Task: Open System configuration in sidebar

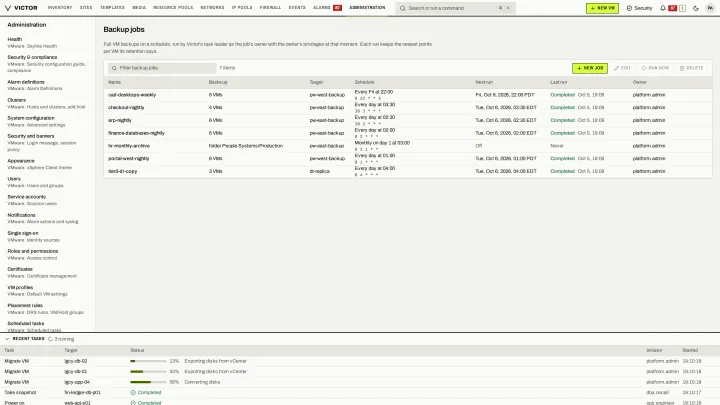Action: tap(47, 121)
